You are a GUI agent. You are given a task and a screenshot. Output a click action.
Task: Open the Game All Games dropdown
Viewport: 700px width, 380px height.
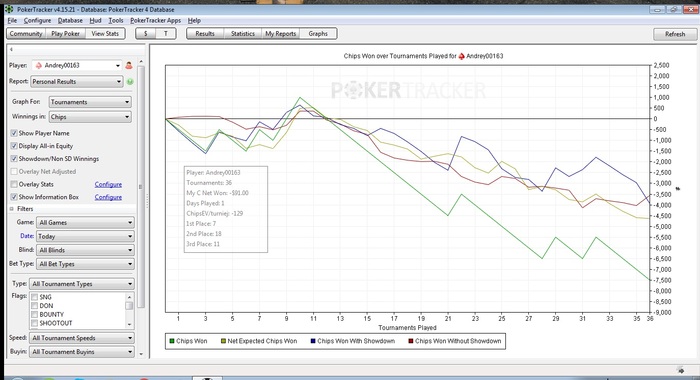pyautogui.click(x=85, y=222)
